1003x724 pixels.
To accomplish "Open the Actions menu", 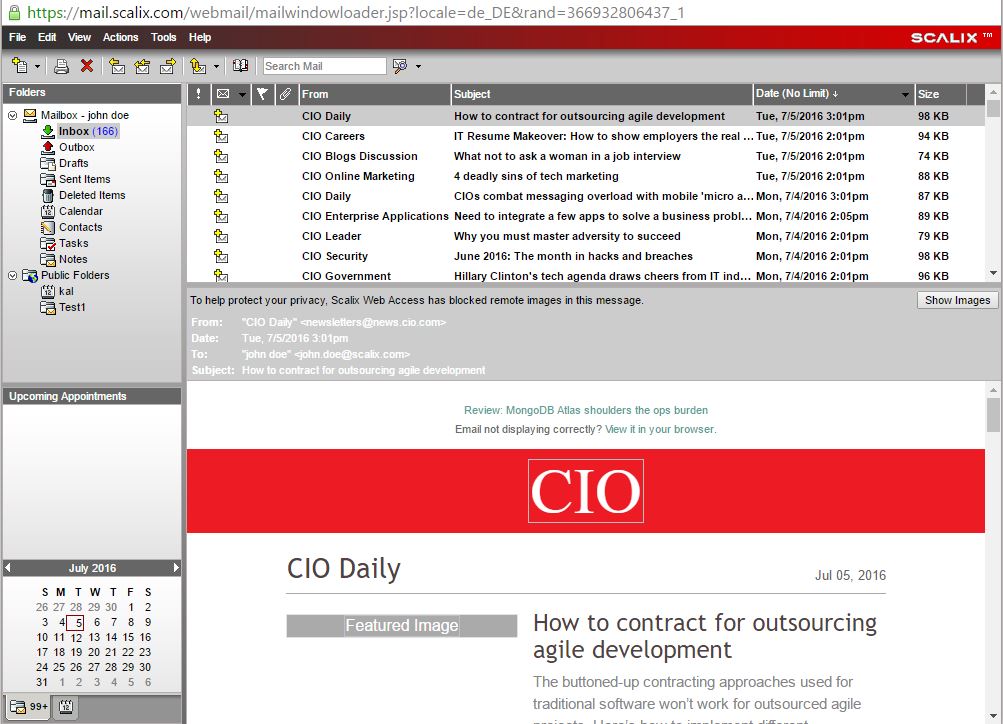I will 120,37.
